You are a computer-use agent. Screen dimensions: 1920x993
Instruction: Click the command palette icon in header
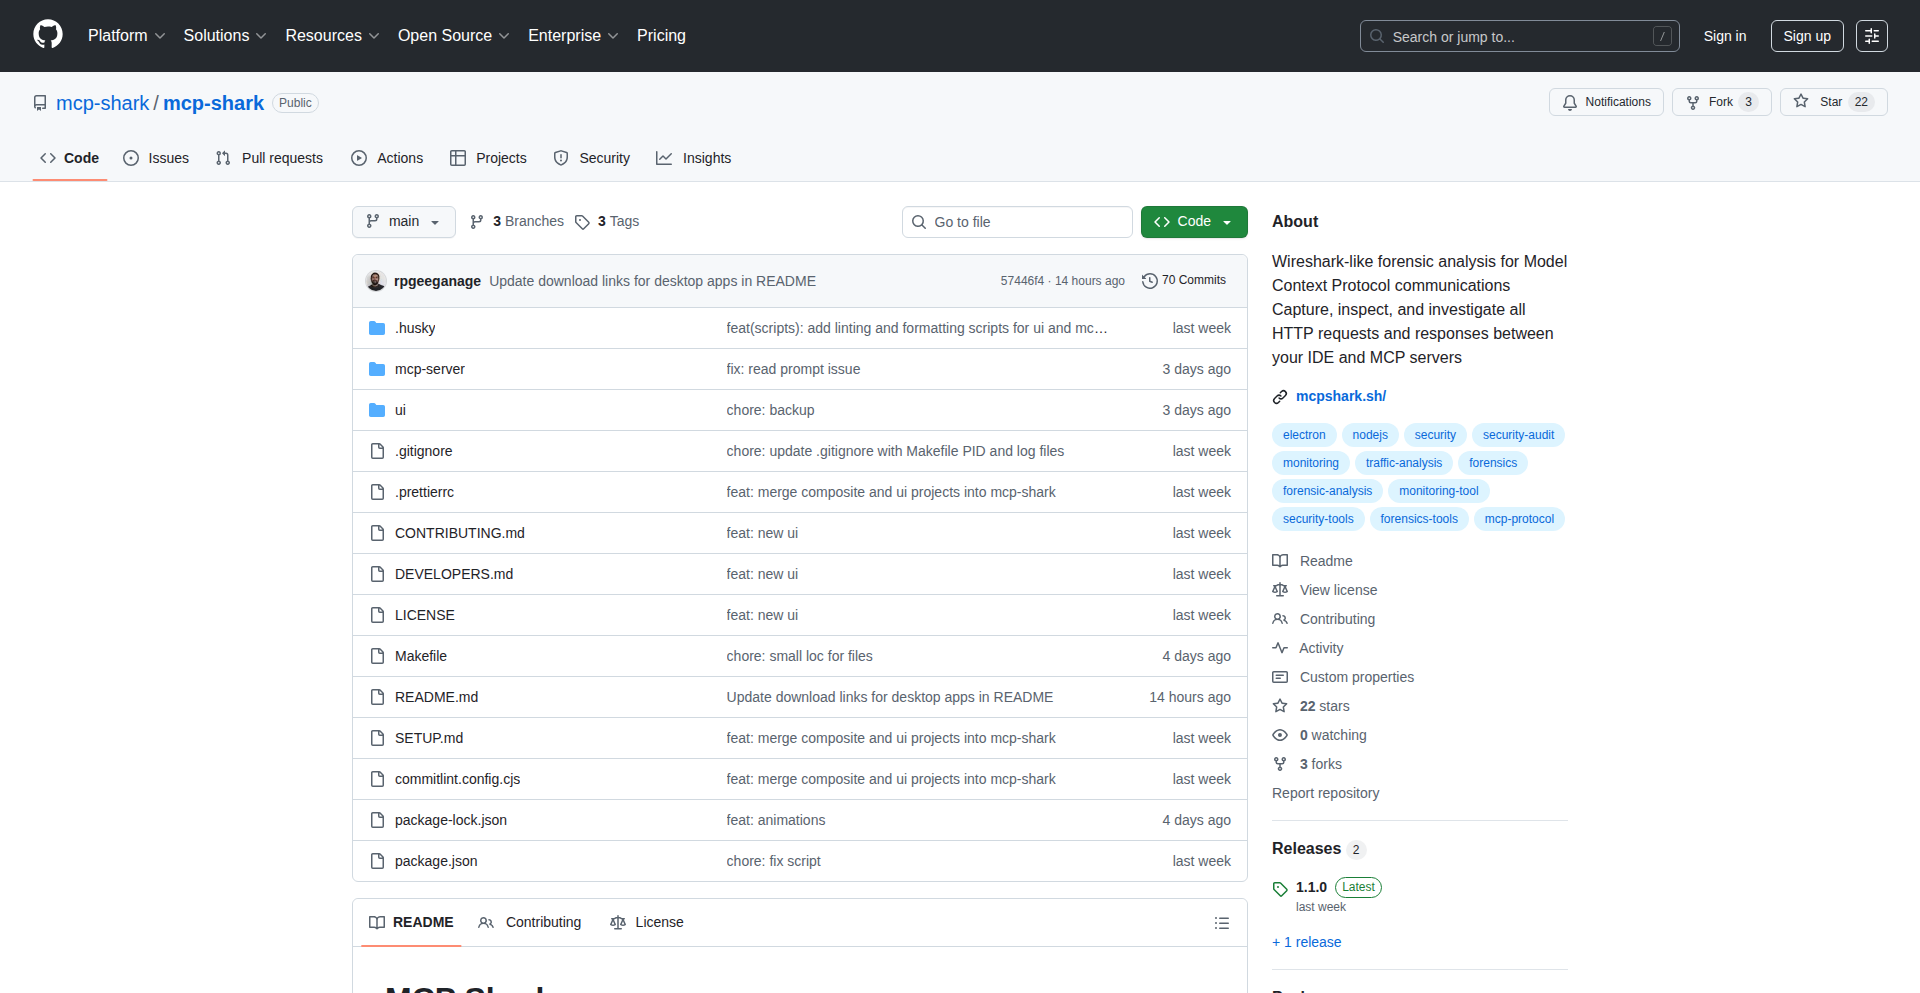[1871, 36]
